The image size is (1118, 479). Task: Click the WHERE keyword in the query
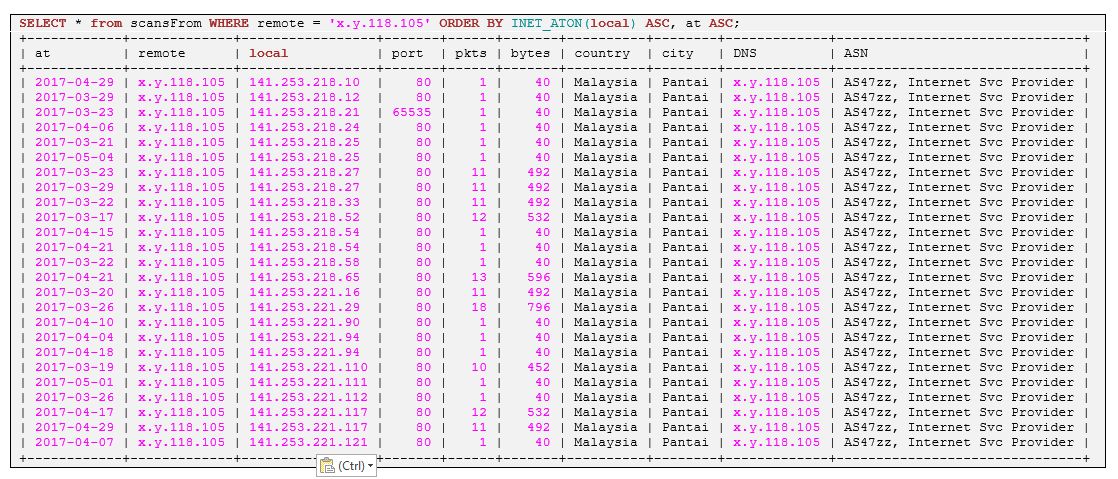(x=229, y=23)
